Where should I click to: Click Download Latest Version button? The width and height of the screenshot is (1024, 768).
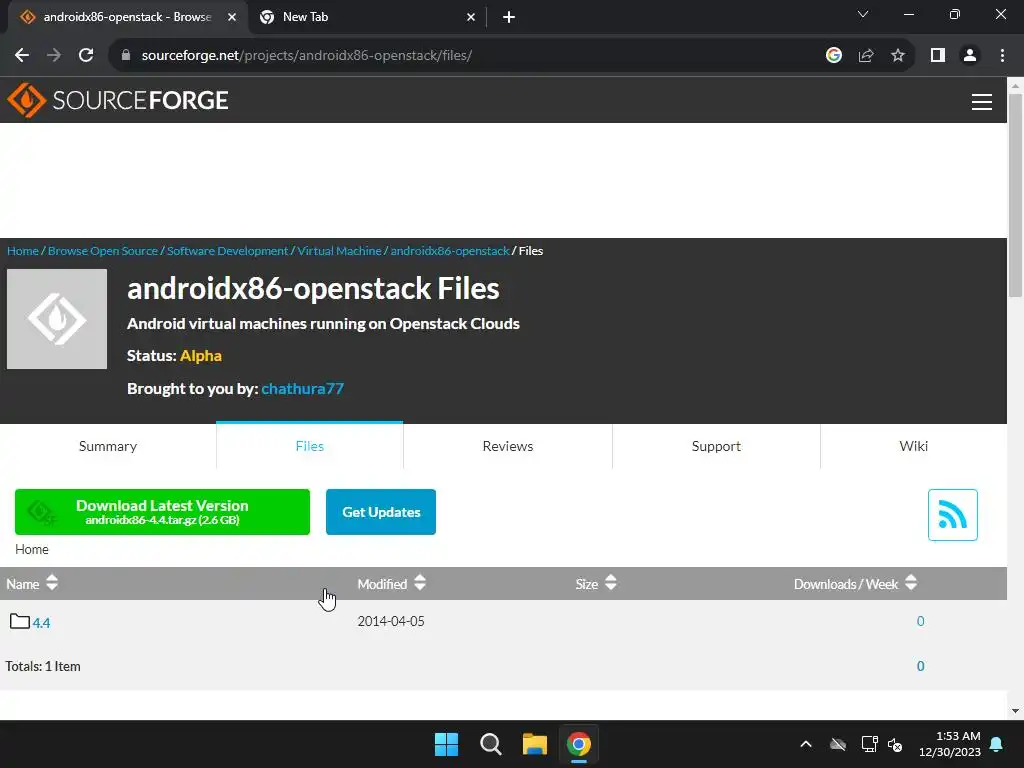[162, 512]
